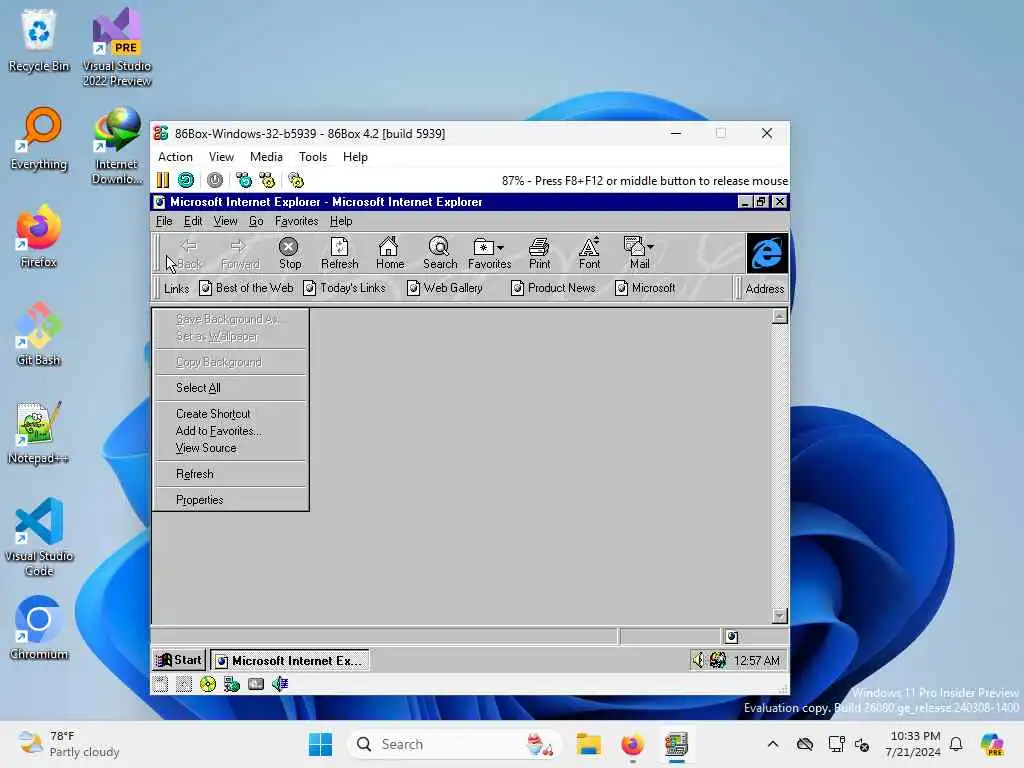Image resolution: width=1024 pixels, height=768 pixels.
Task: Select the Everything desktop shortcut
Action: (x=39, y=138)
